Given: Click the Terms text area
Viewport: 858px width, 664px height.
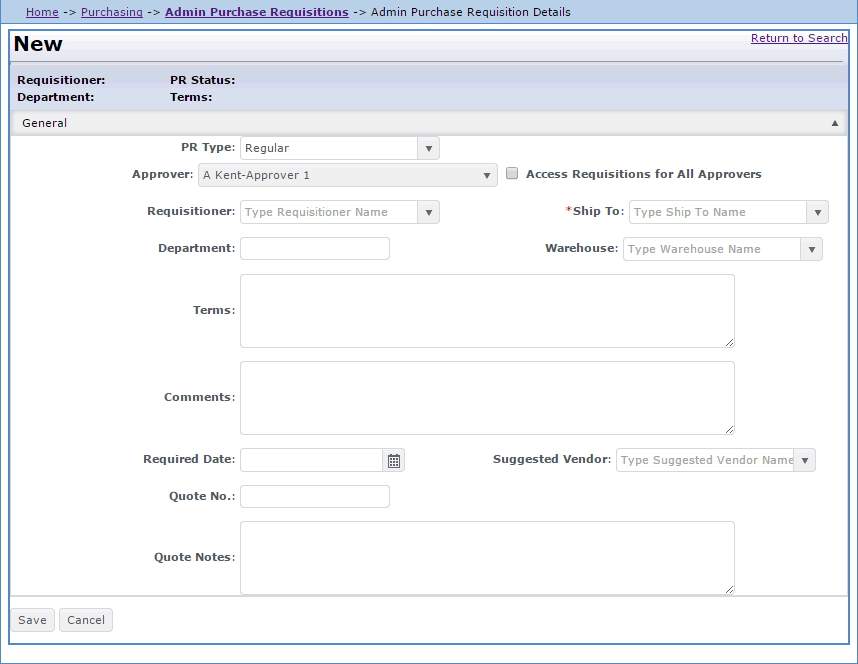Looking at the screenshot, I should tap(486, 310).
